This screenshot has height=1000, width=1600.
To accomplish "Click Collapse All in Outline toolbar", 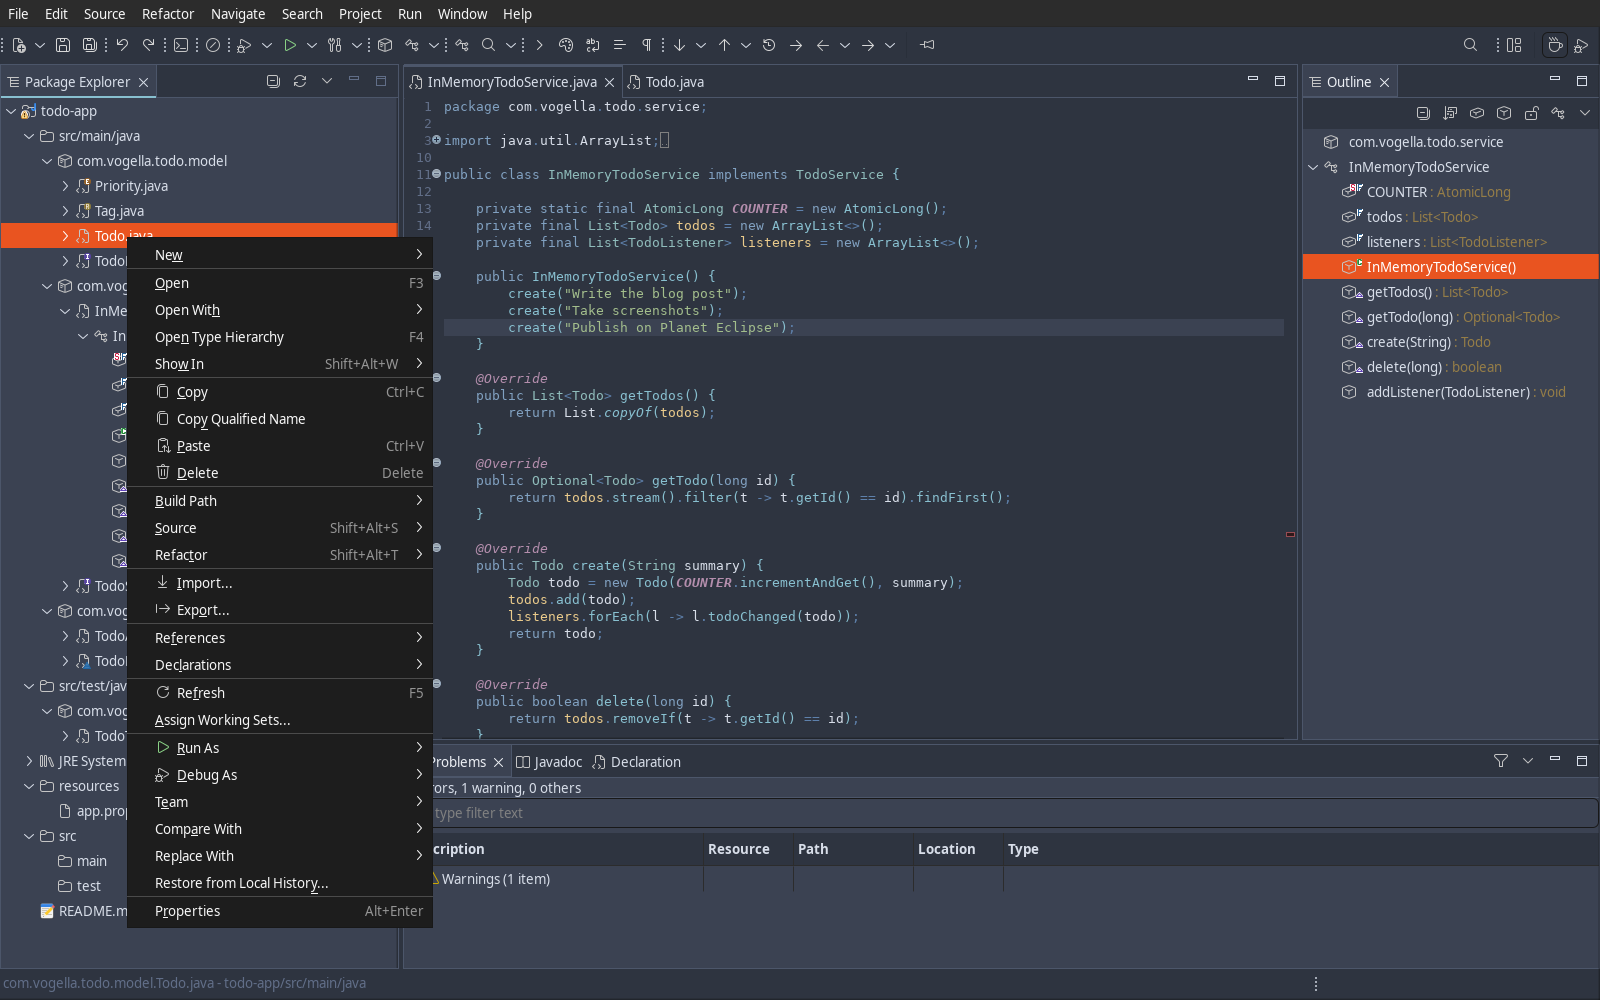I will pyautogui.click(x=1423, y=113).
